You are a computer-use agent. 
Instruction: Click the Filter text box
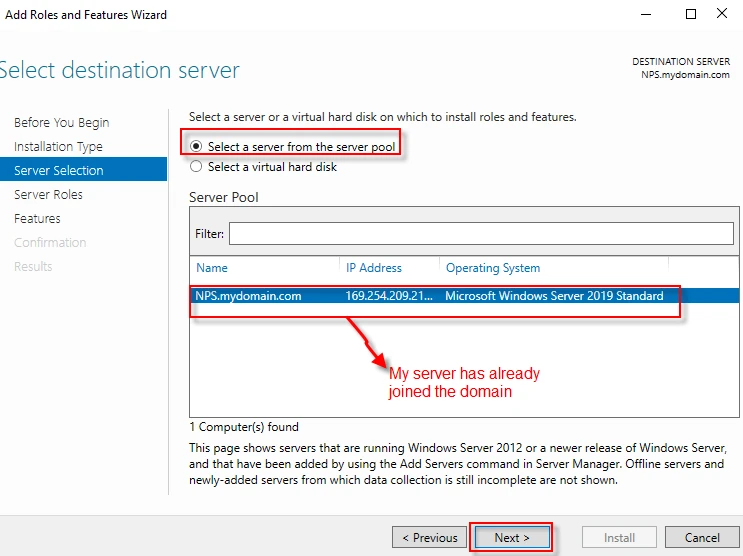(480, 233)
